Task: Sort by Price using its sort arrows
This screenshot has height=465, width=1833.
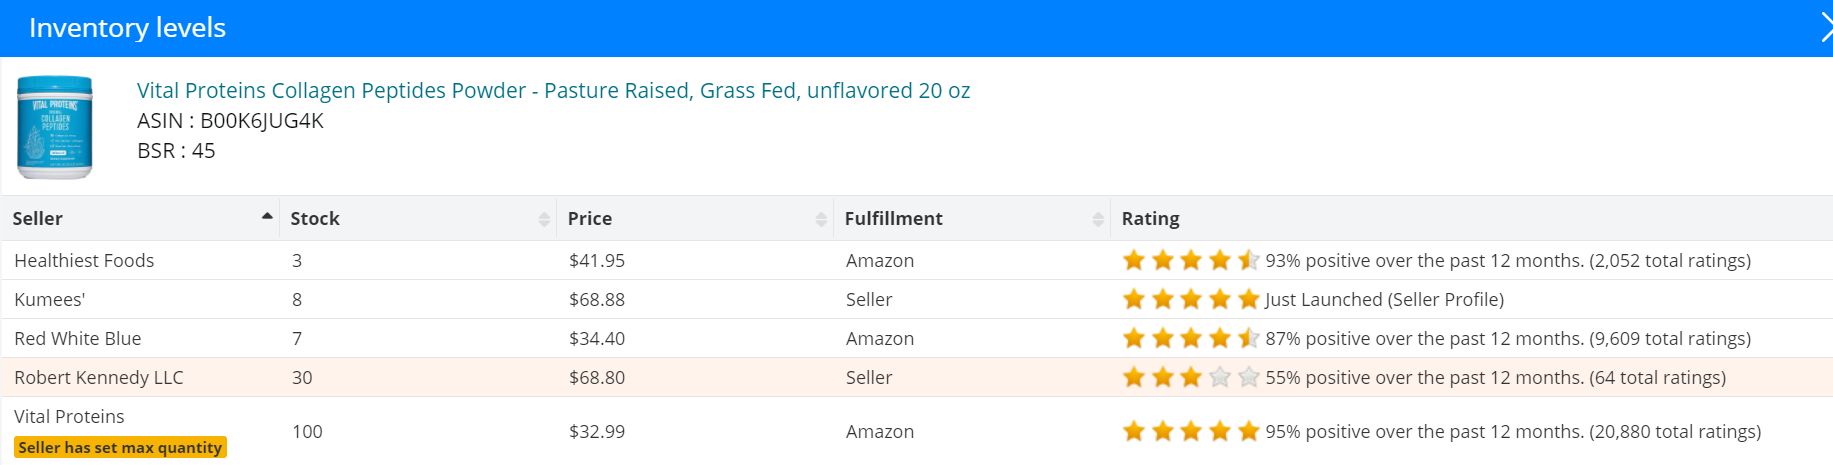Action: (821, 219)
